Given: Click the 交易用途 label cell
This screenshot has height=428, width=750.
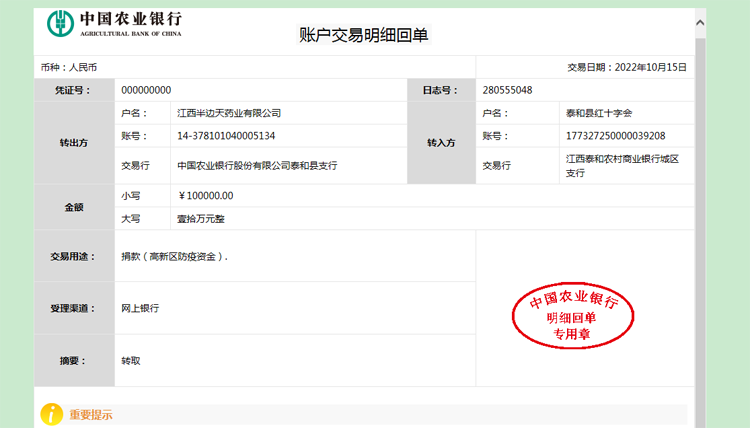Looking at the screenshot, I should point(74,256).
